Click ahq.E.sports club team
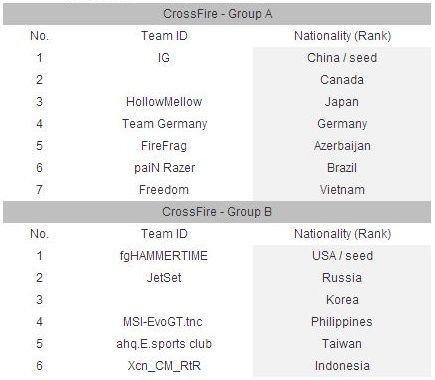Viewport: 435px width, 380px height. coord(164,344)
